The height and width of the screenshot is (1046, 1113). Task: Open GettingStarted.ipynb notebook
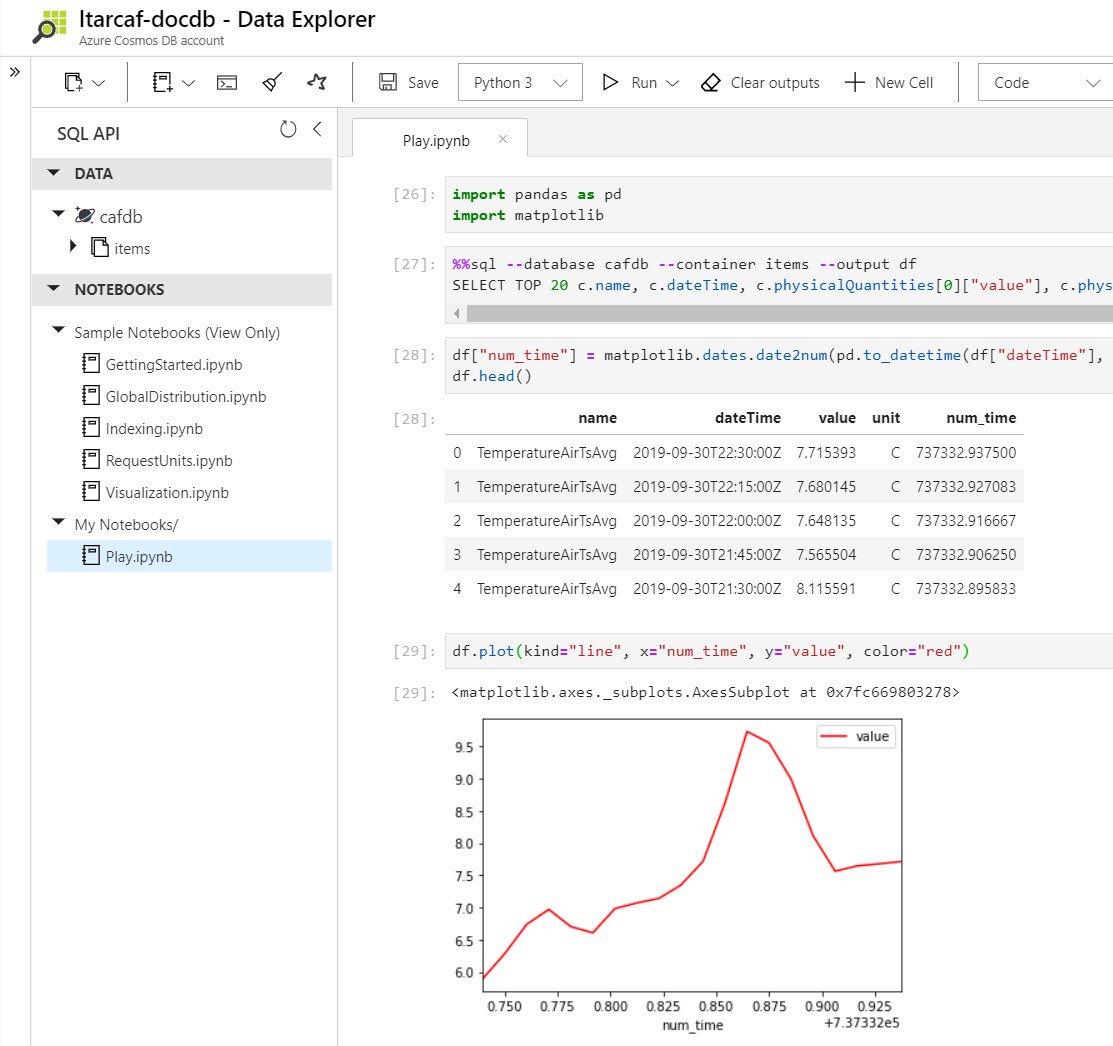(x=174, y=365)
